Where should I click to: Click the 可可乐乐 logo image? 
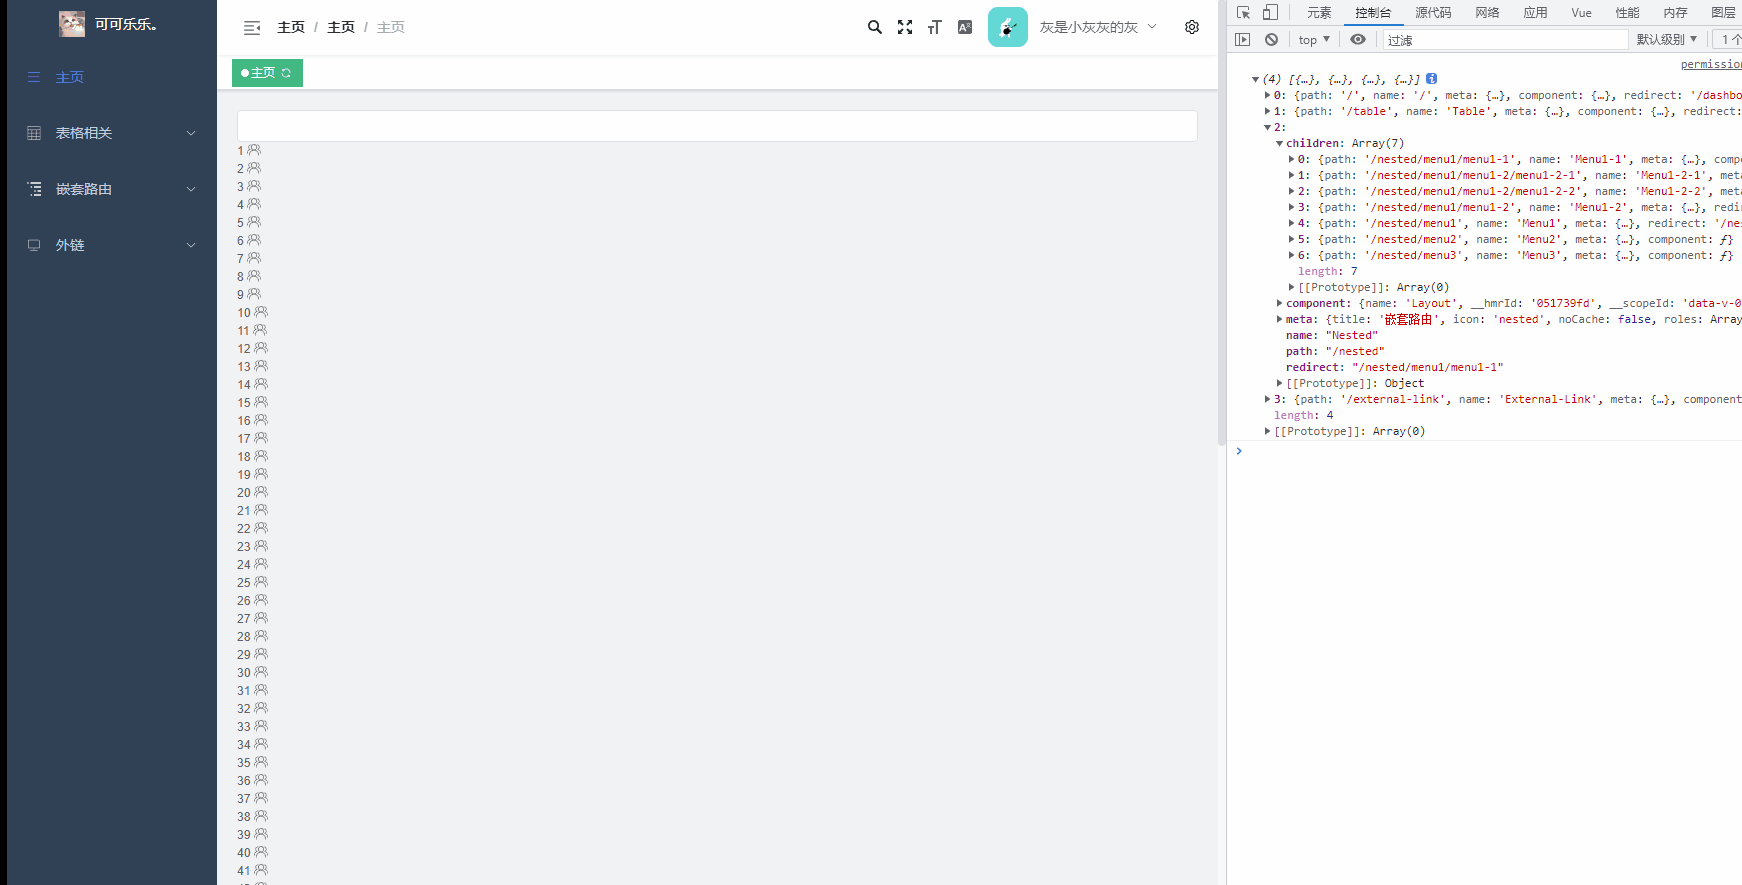tap(72, 24)
